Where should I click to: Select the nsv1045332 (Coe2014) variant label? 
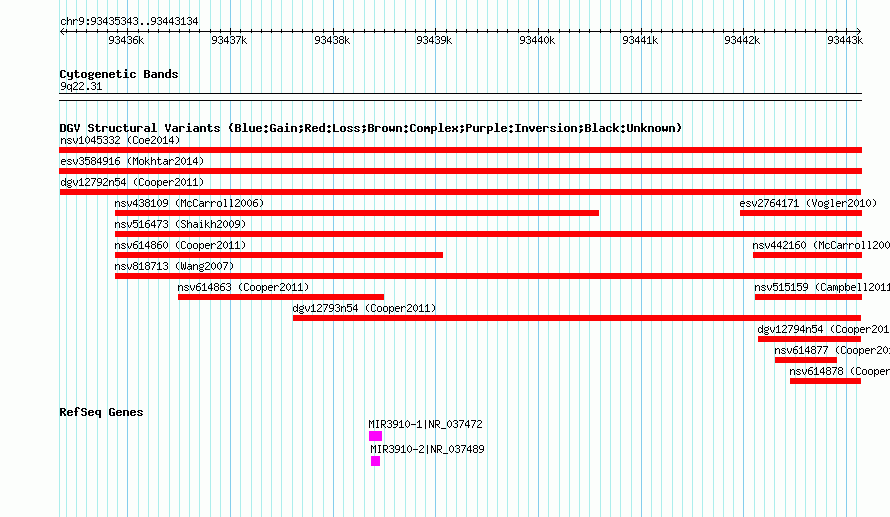pyautogui.click(x=120, y=140)
